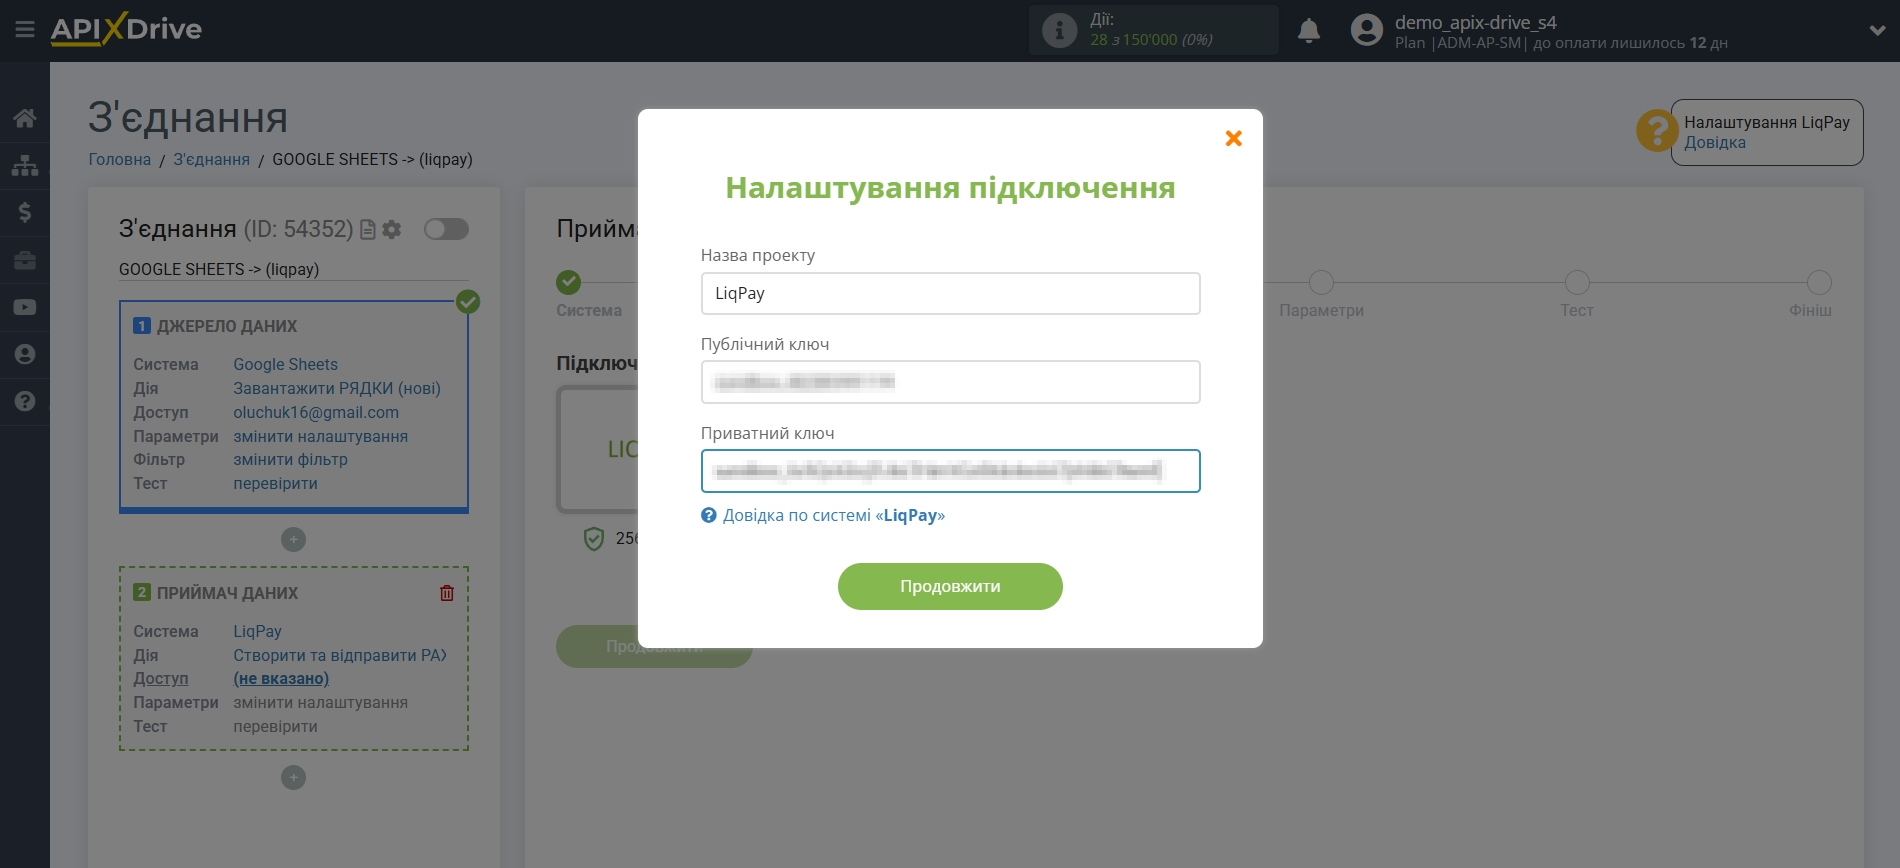The image size is (1900, 868).
Task: Click the shield security icon
Action: pyautogui.click(x=594, y=539)
